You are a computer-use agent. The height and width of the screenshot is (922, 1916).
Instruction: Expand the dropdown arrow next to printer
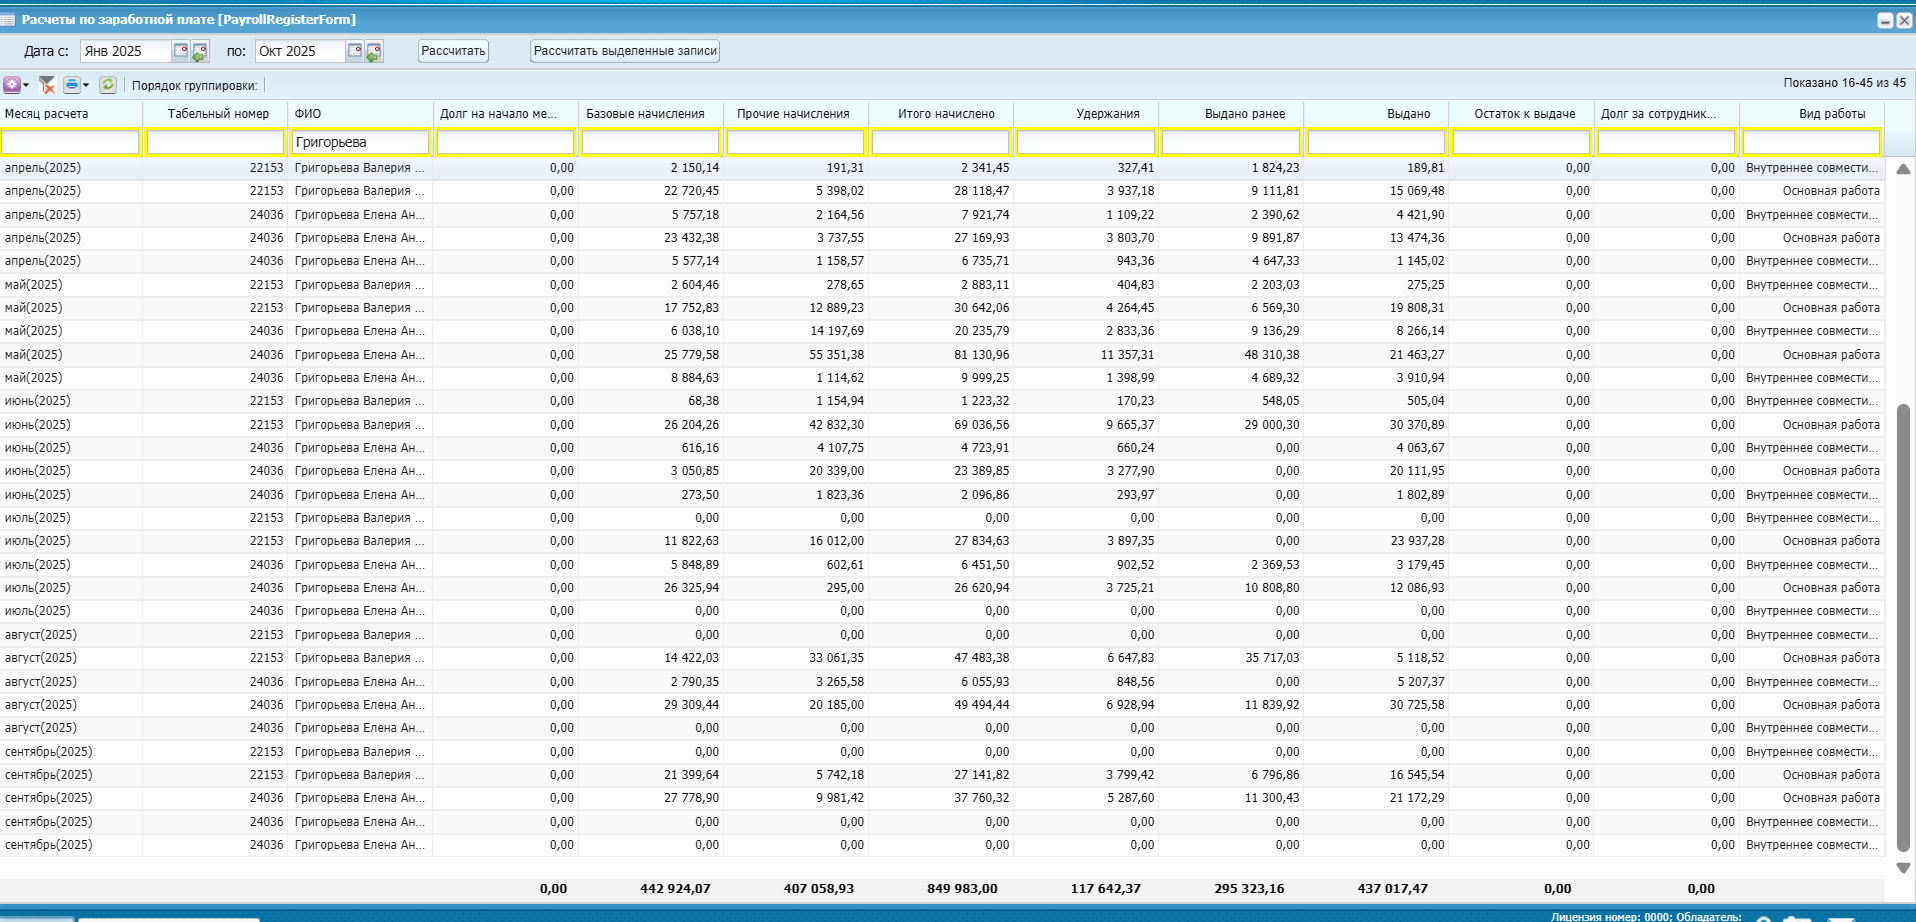coord(86,85)
